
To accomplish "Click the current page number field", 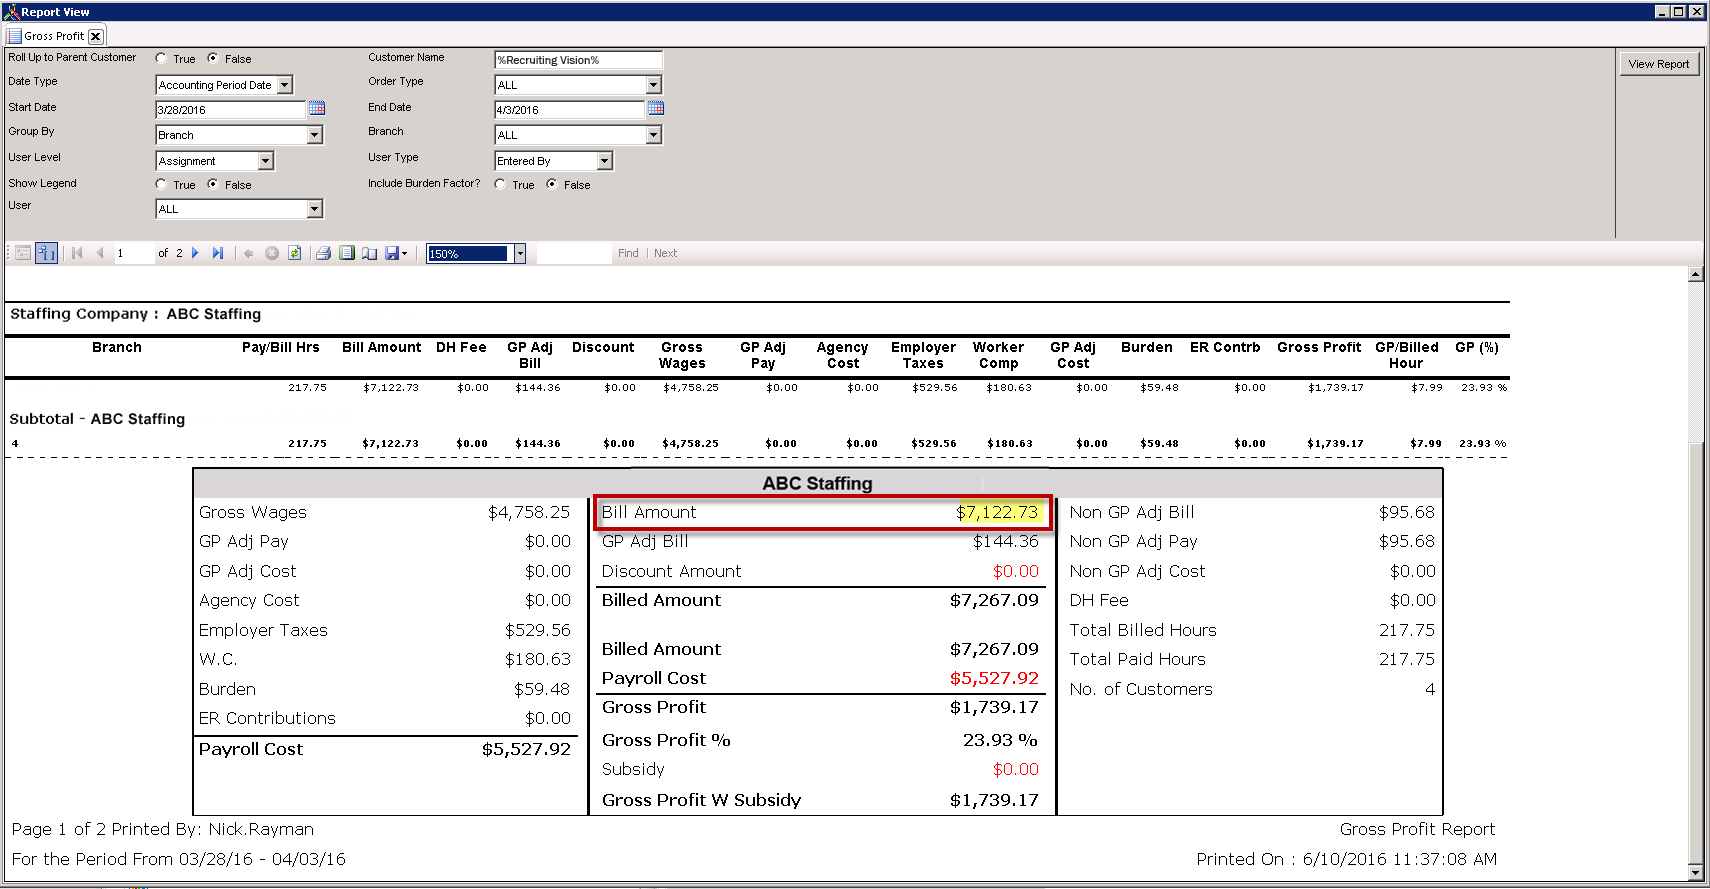I will [x=133, y=254].
